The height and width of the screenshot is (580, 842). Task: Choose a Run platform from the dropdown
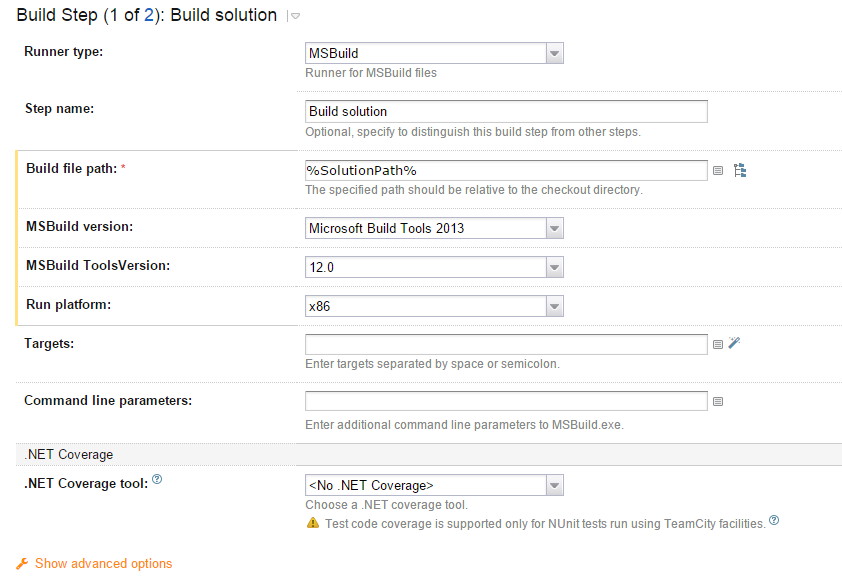(555, 306)
